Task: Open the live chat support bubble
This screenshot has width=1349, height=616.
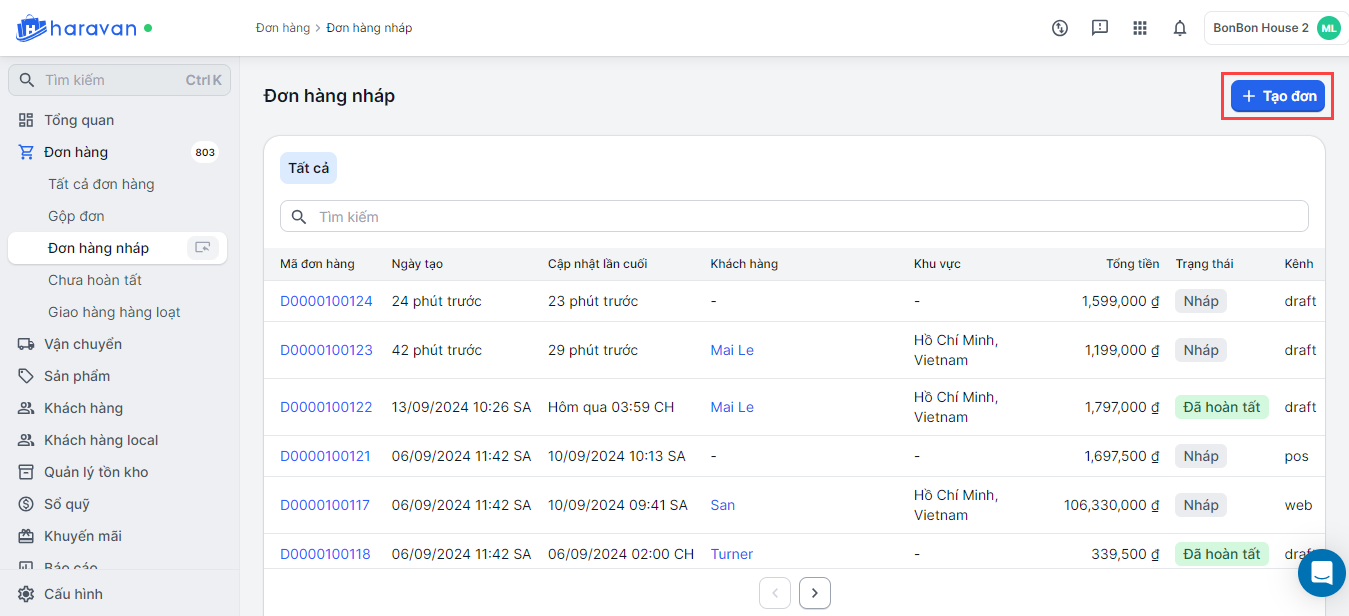Action: pos(1321,573)
